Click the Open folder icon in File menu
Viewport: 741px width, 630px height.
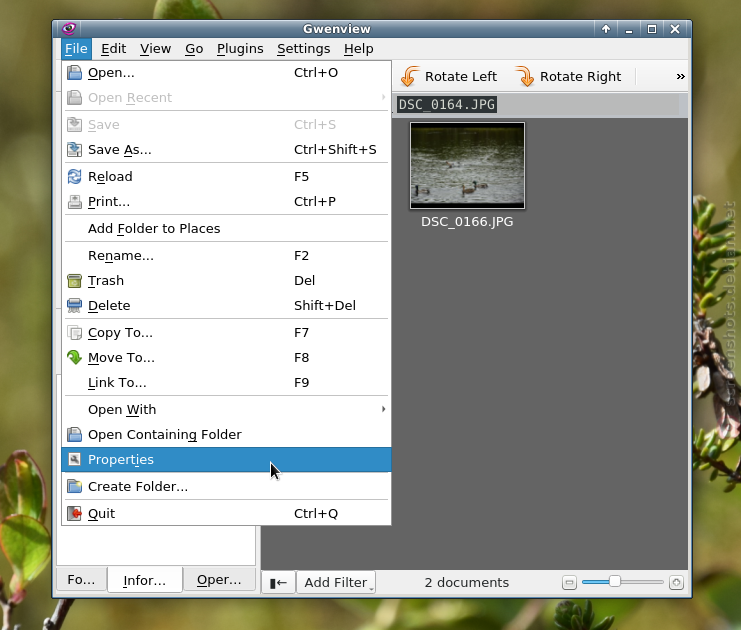(74, 73)
